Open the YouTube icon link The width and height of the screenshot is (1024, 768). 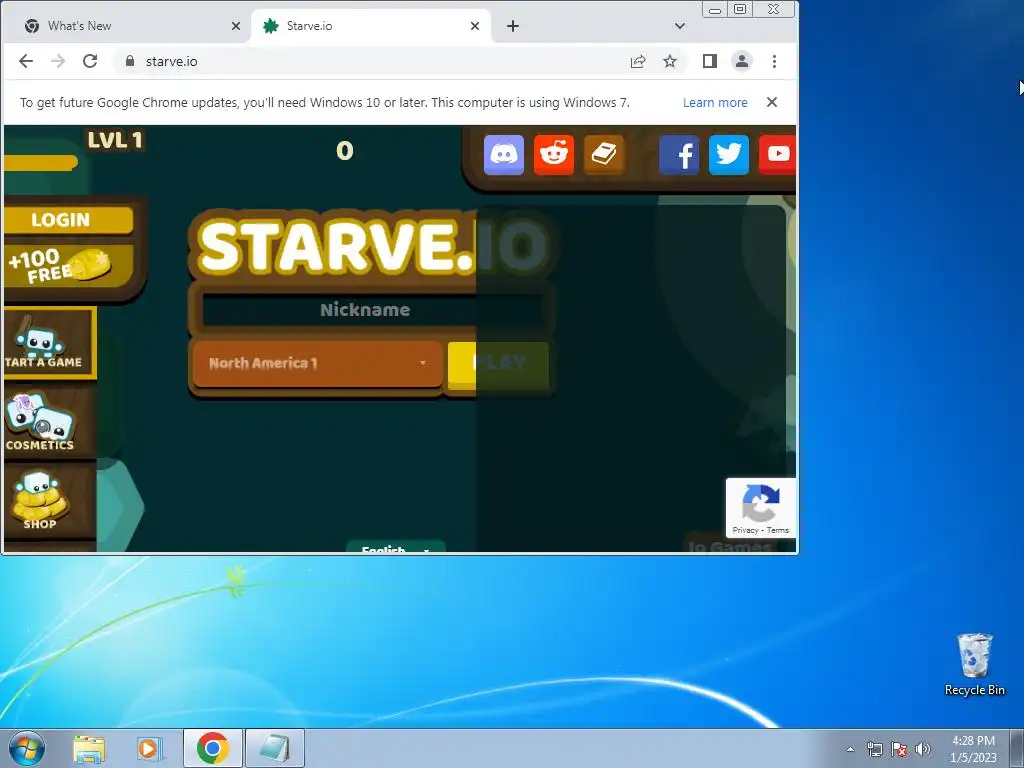point(777,155)
